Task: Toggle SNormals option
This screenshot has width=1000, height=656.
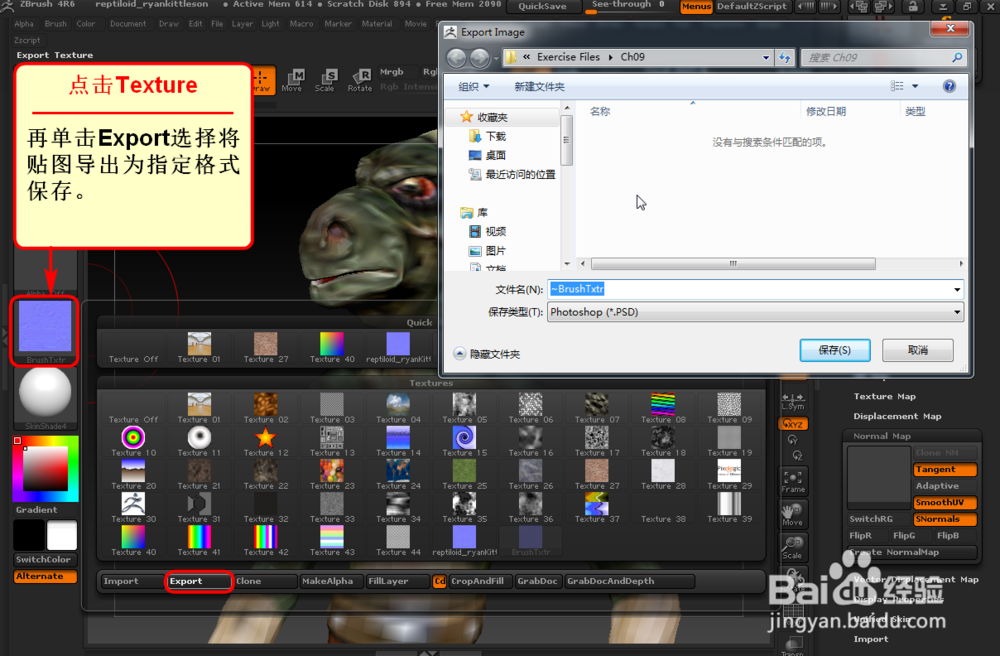Action: point(945,519)
